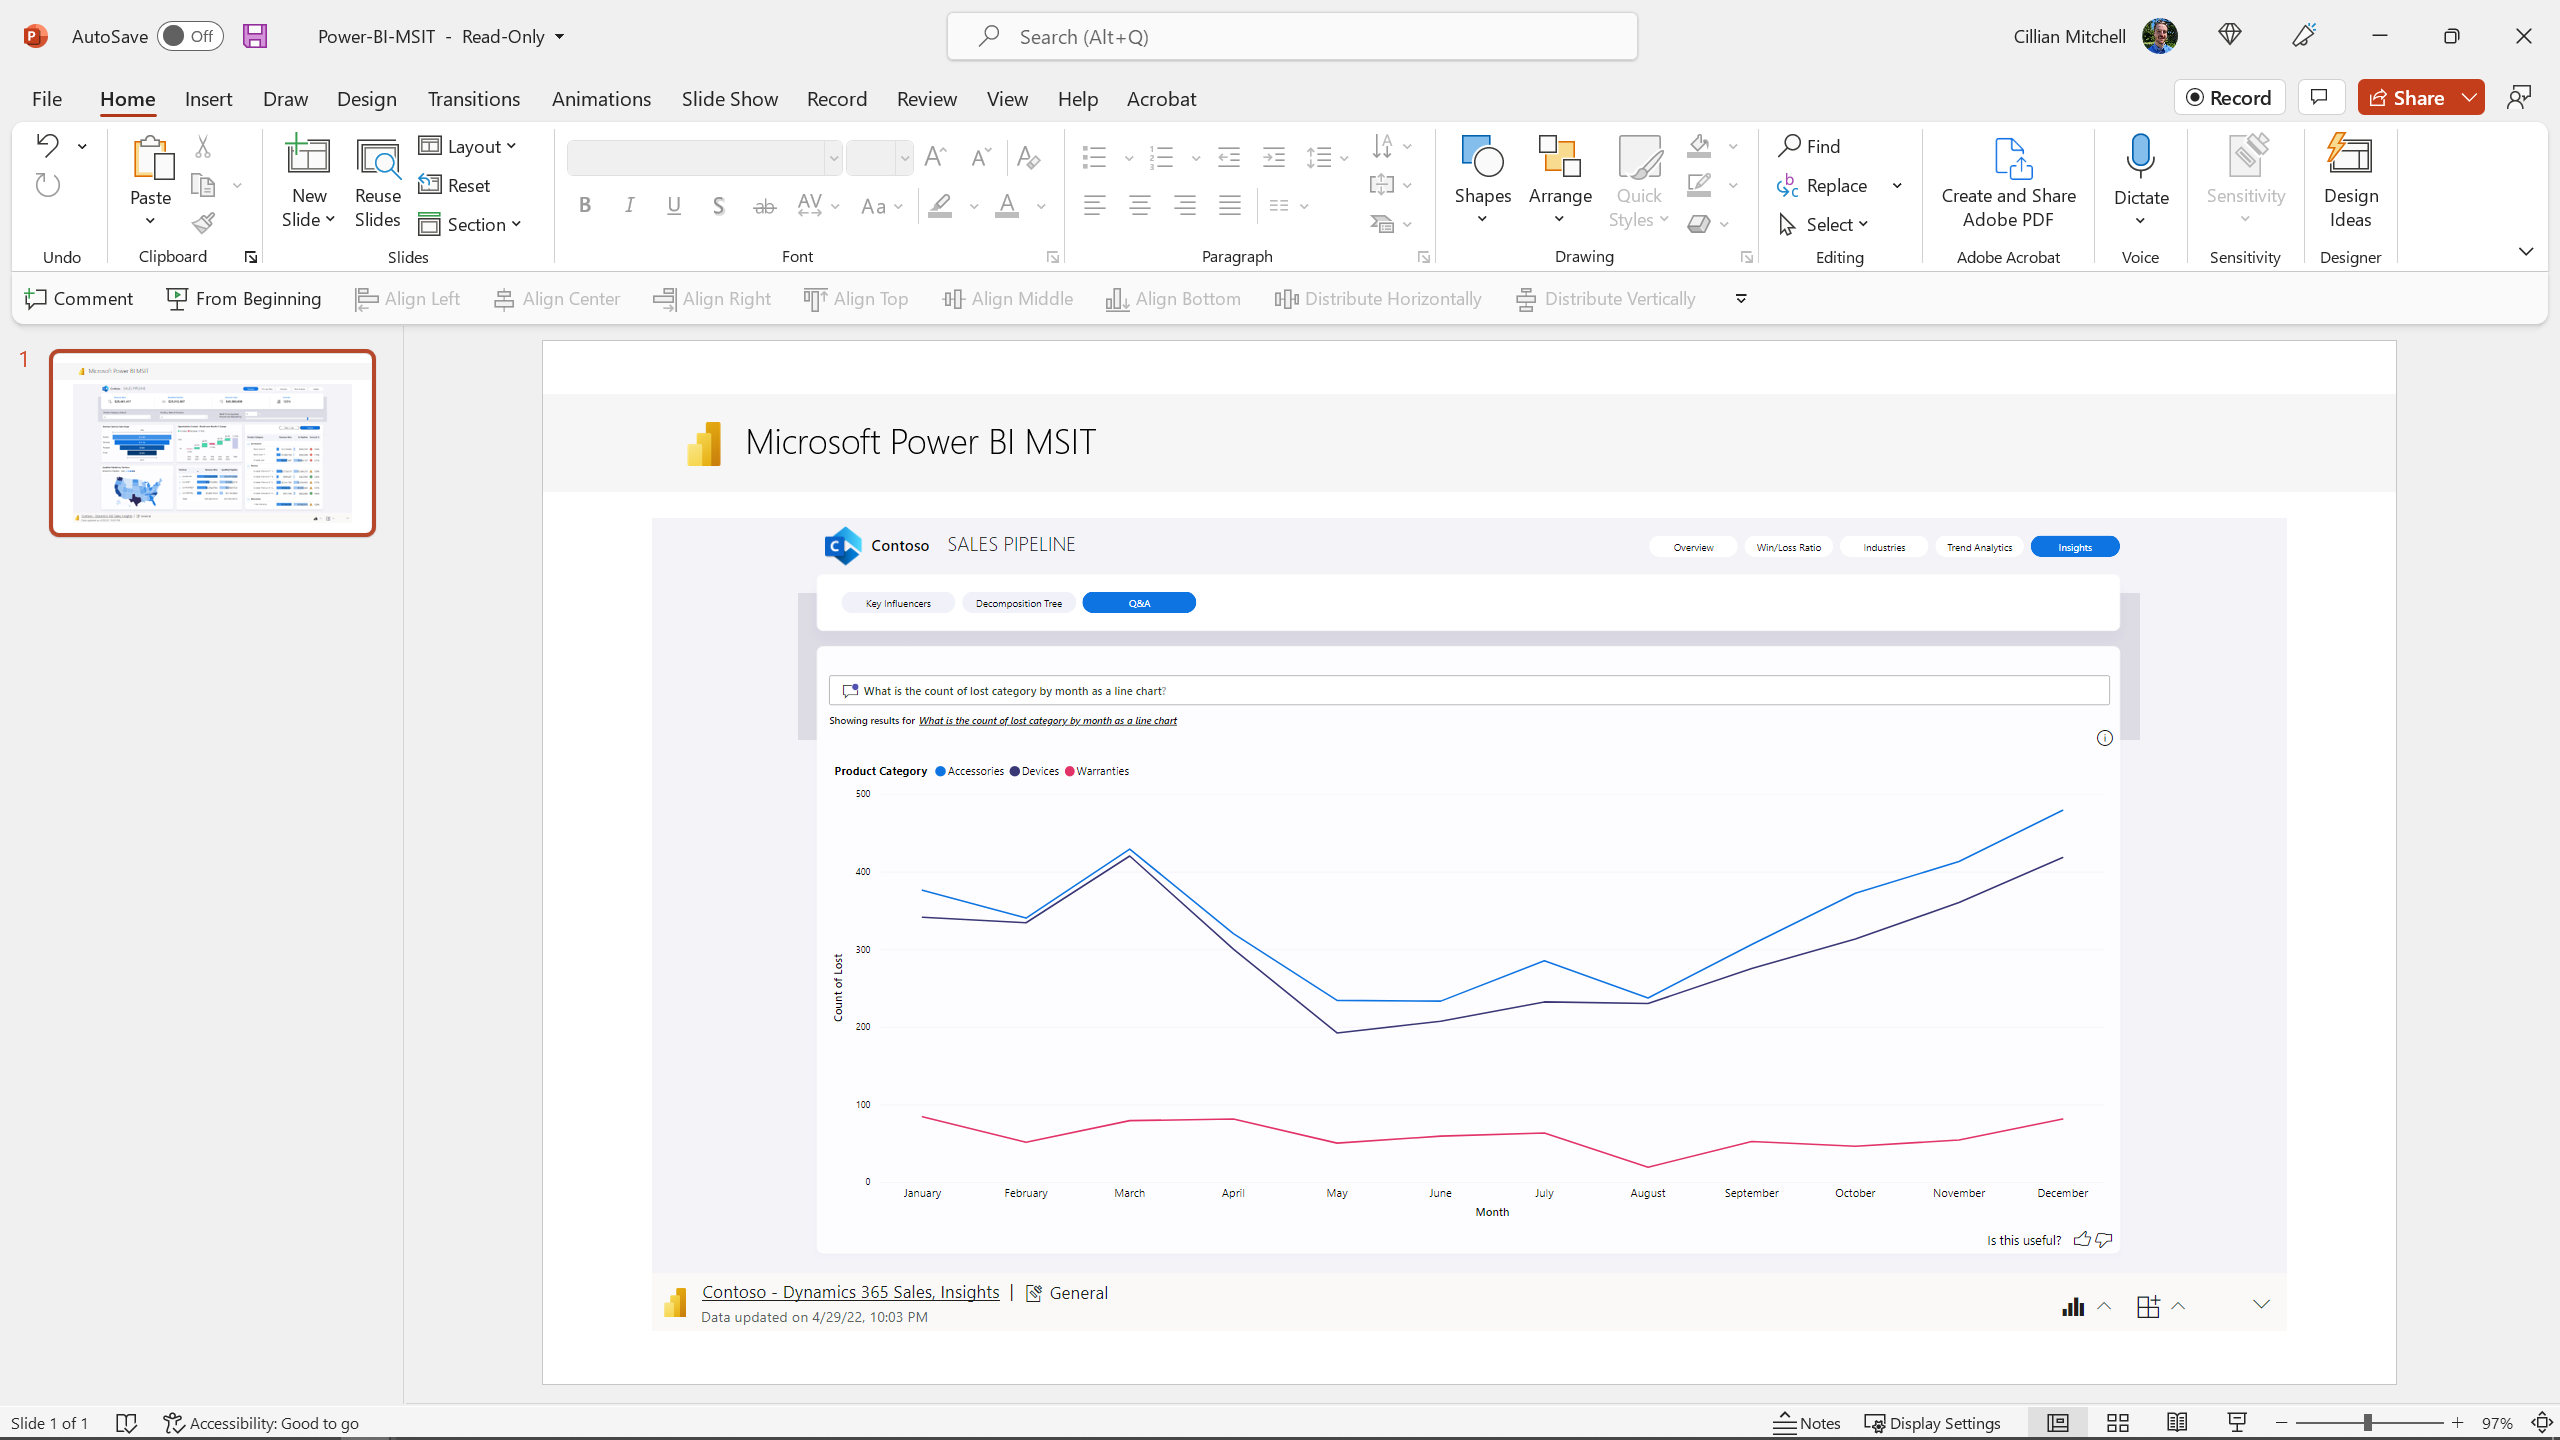Start Dictate voice typing
Viewport: 2560px width, 1440px height.
pyautogui.click(x=2140, y=170)
